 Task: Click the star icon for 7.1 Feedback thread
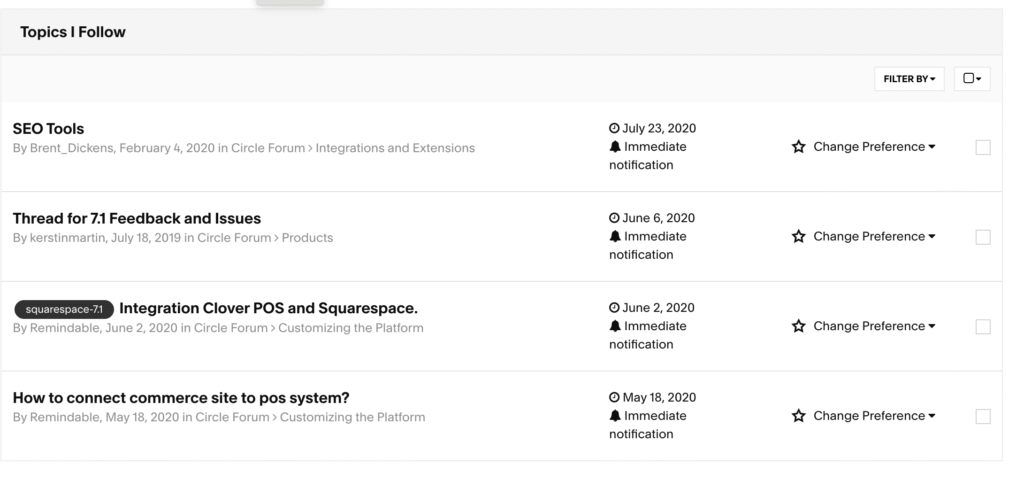(799, 237)
